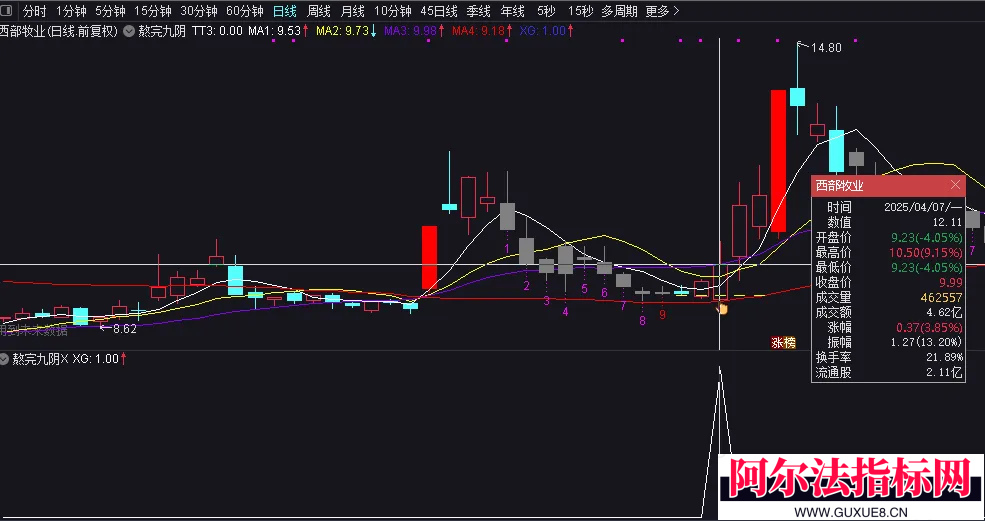Screen dimensions: 985x521
Task: Click the 8.62 low price marker
Action: (x=124, y=328)
